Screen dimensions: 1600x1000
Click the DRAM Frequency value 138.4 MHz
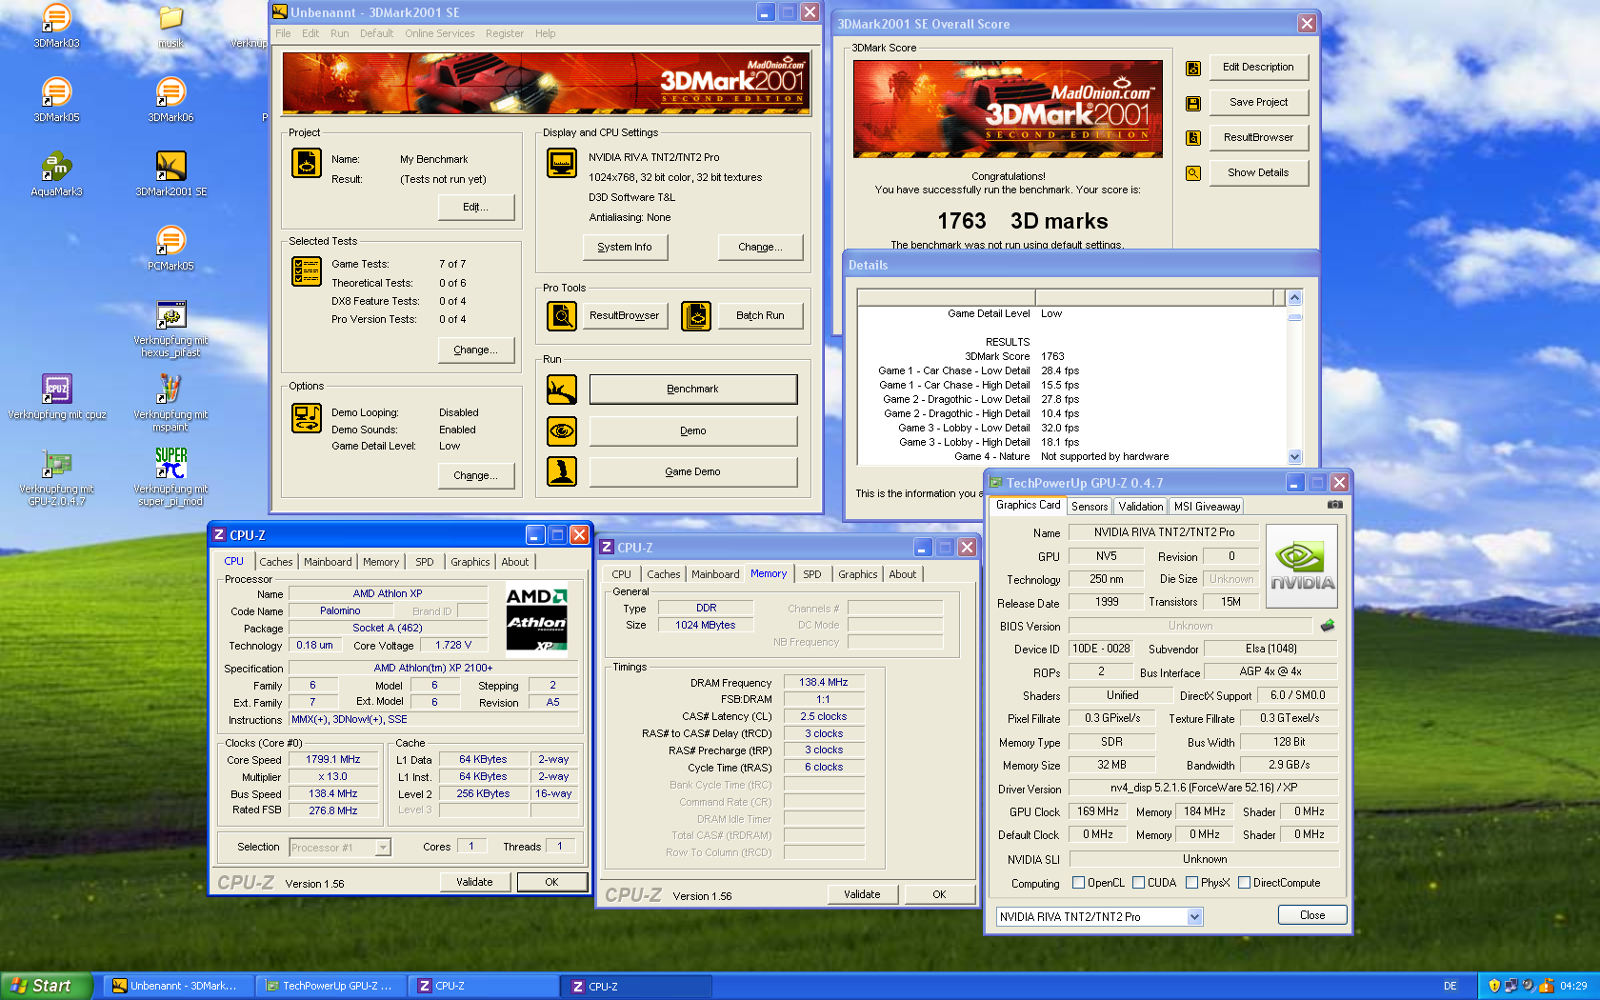point(824,682)
